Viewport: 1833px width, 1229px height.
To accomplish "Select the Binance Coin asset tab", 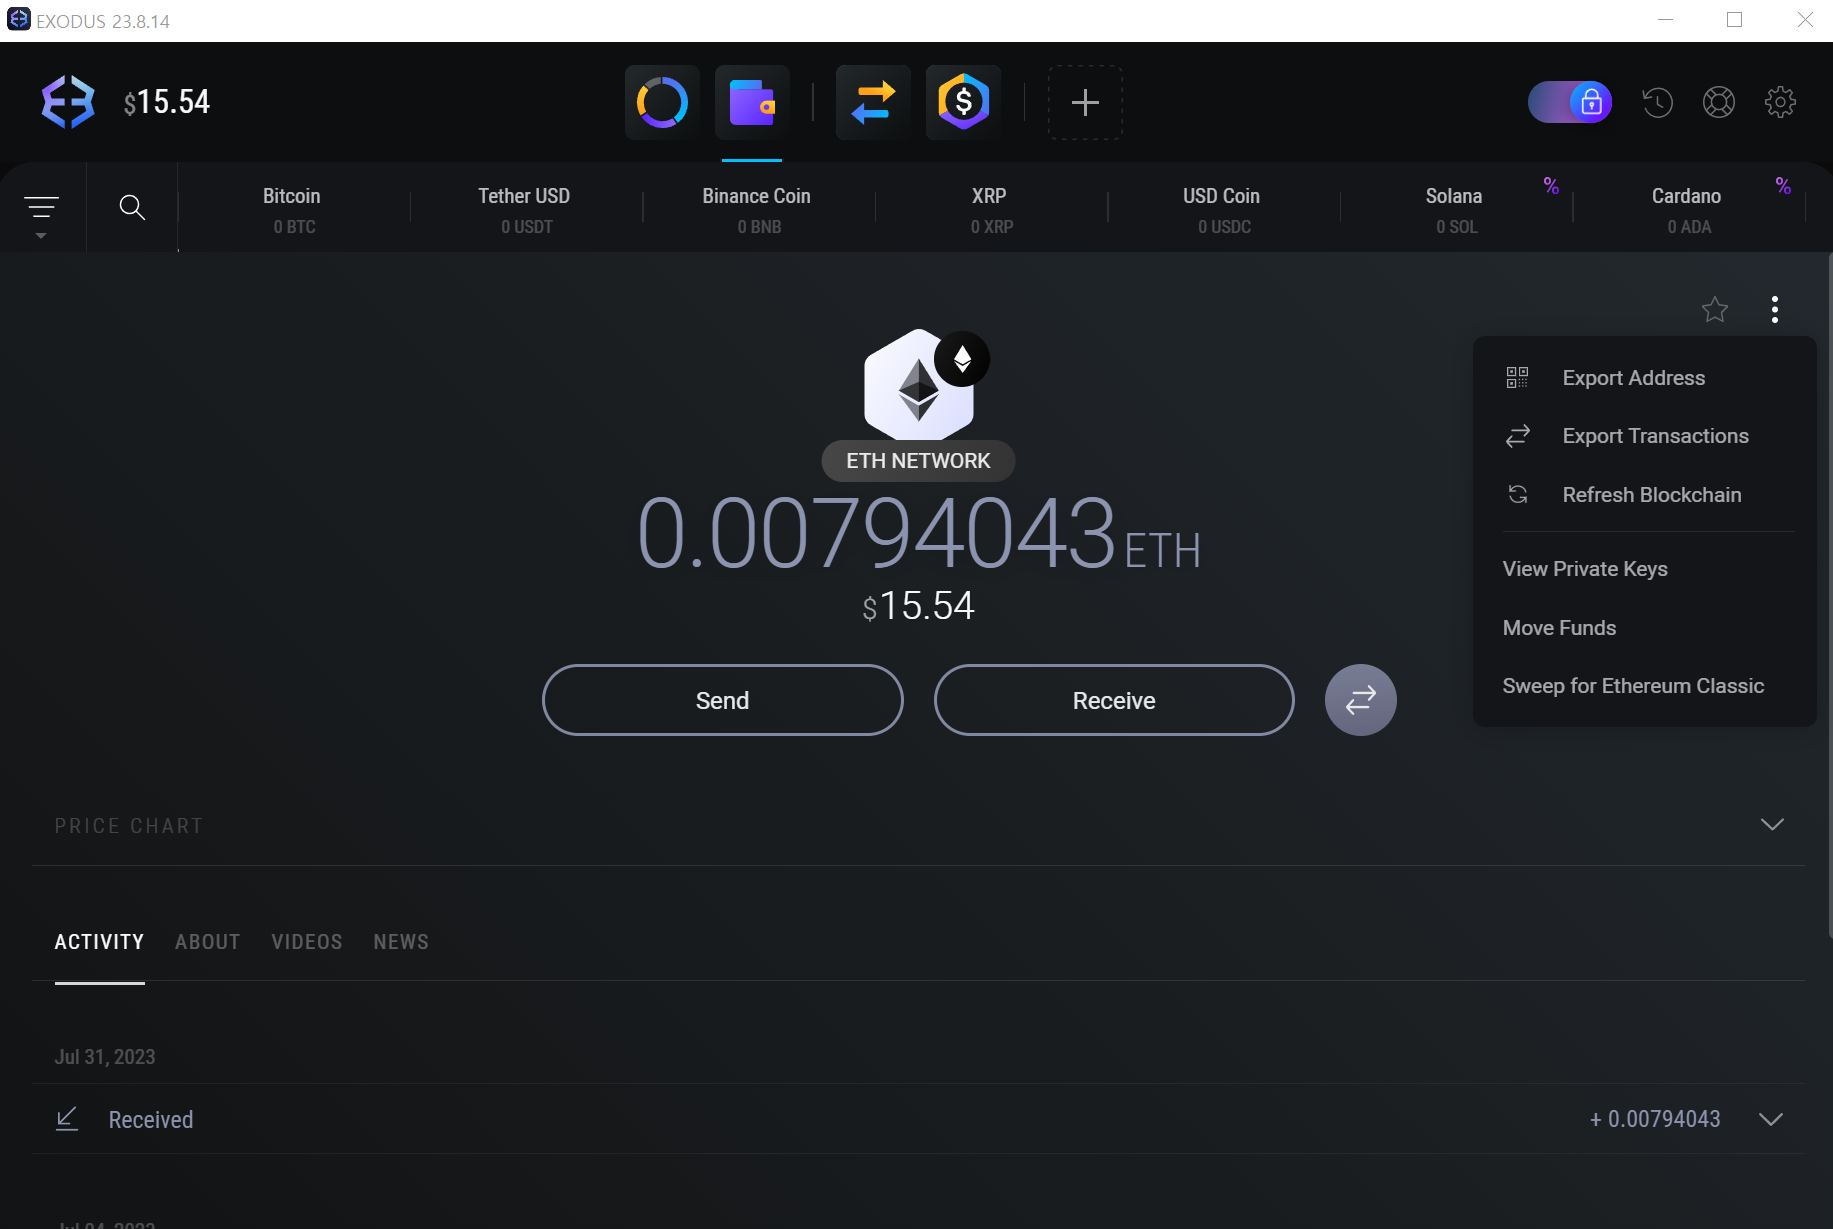I will pyautogui.click(x=758, y=209).
